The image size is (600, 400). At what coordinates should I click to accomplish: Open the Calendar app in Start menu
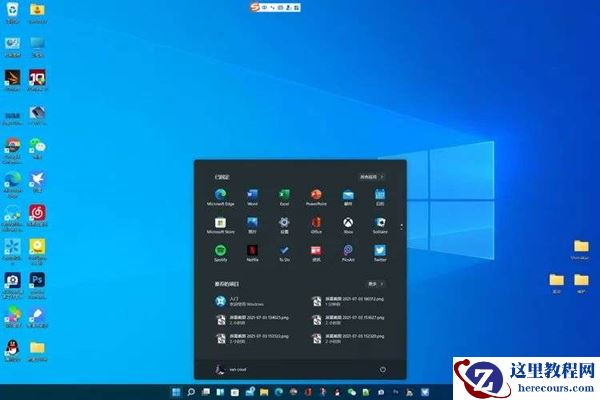tap(380, 197)
